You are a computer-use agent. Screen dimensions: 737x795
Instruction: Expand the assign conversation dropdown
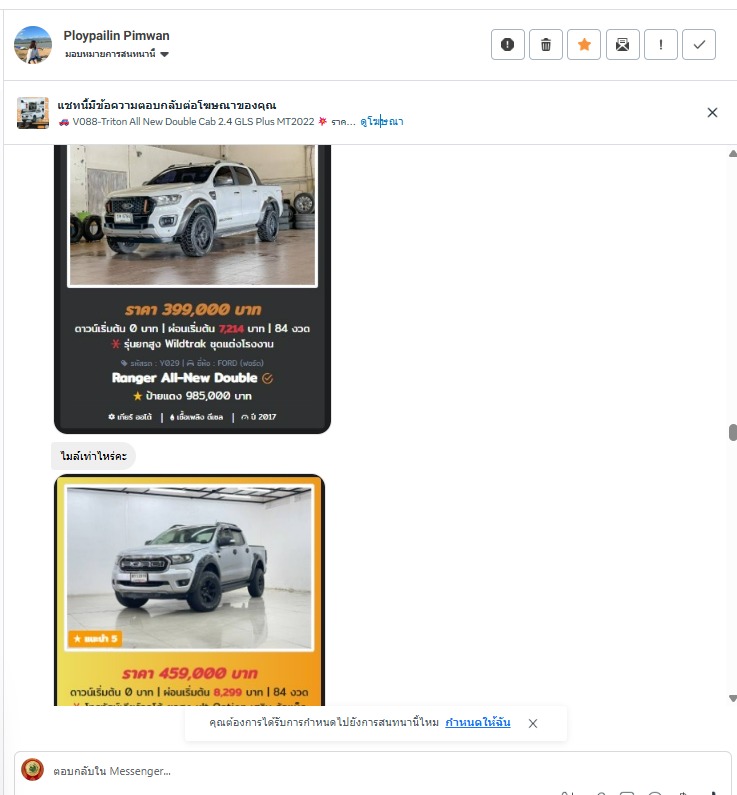[x=117, y=54]
